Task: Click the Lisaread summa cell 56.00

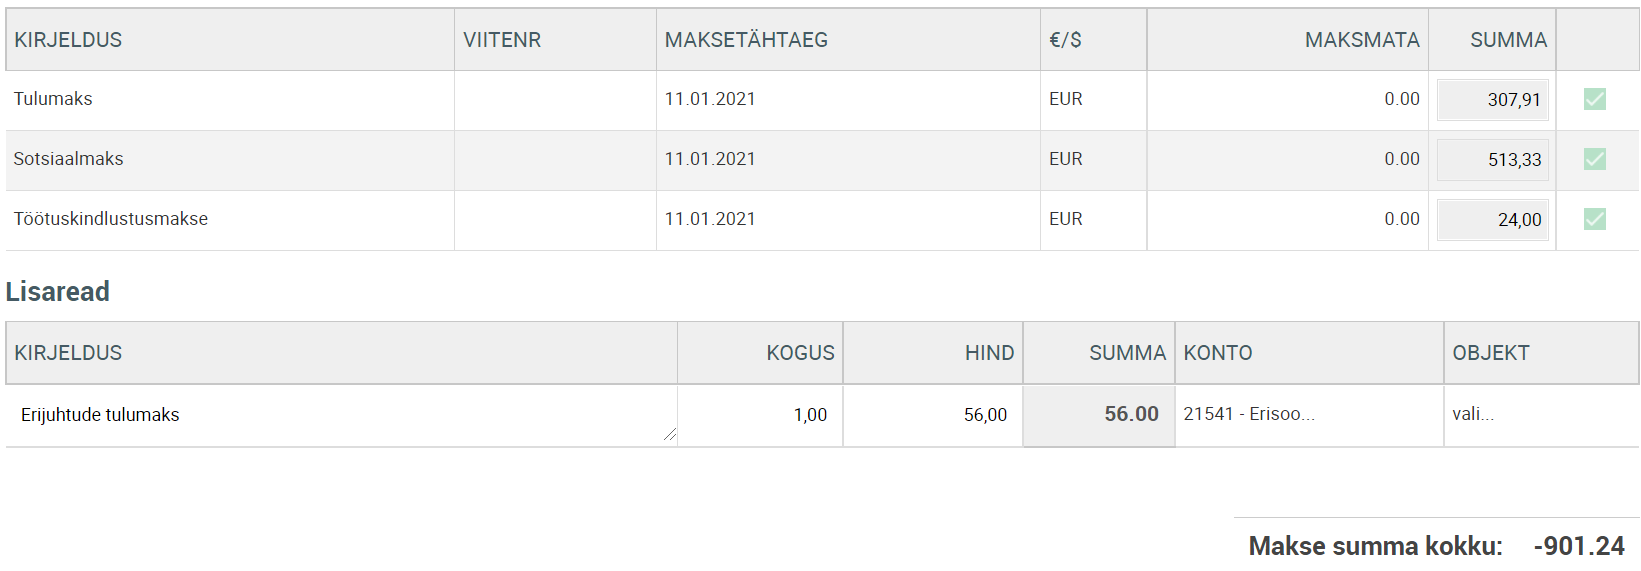Action: pos(1099,415)
